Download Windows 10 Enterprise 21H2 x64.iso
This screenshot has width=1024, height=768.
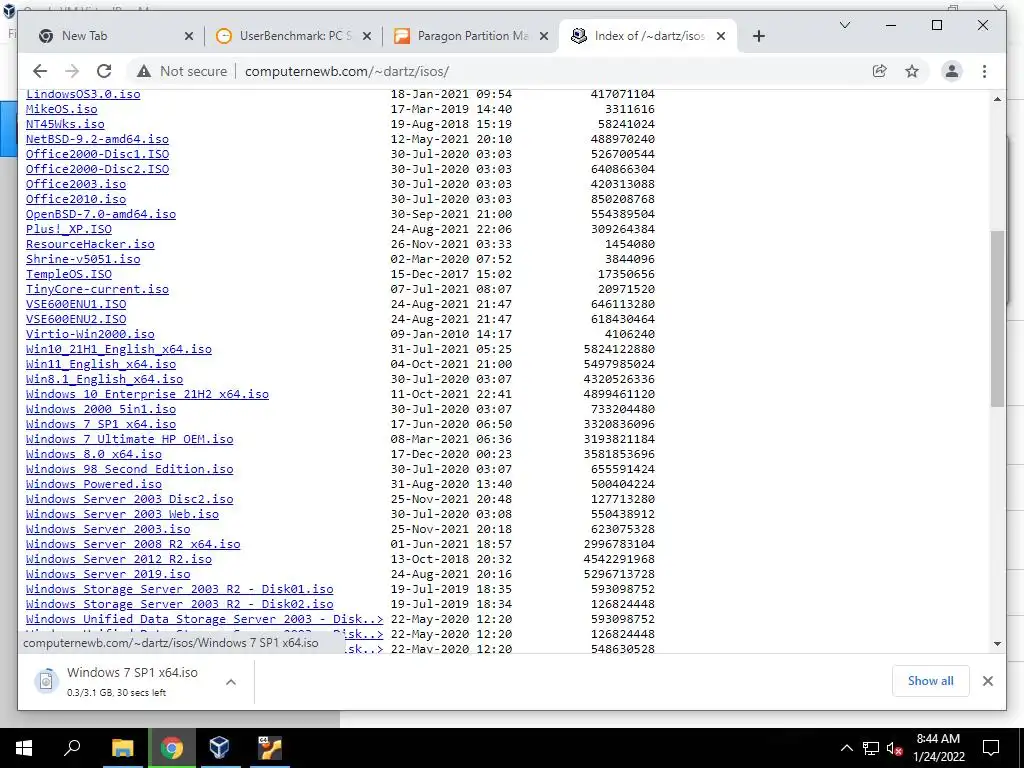[147, 394]
